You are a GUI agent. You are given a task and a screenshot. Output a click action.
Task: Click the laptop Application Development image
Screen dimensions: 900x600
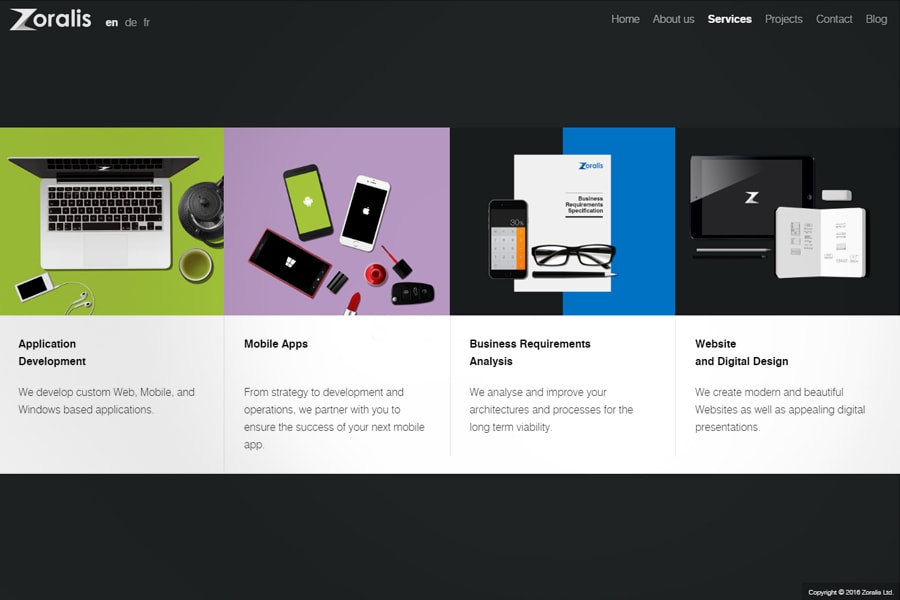[x=112, y=221]
